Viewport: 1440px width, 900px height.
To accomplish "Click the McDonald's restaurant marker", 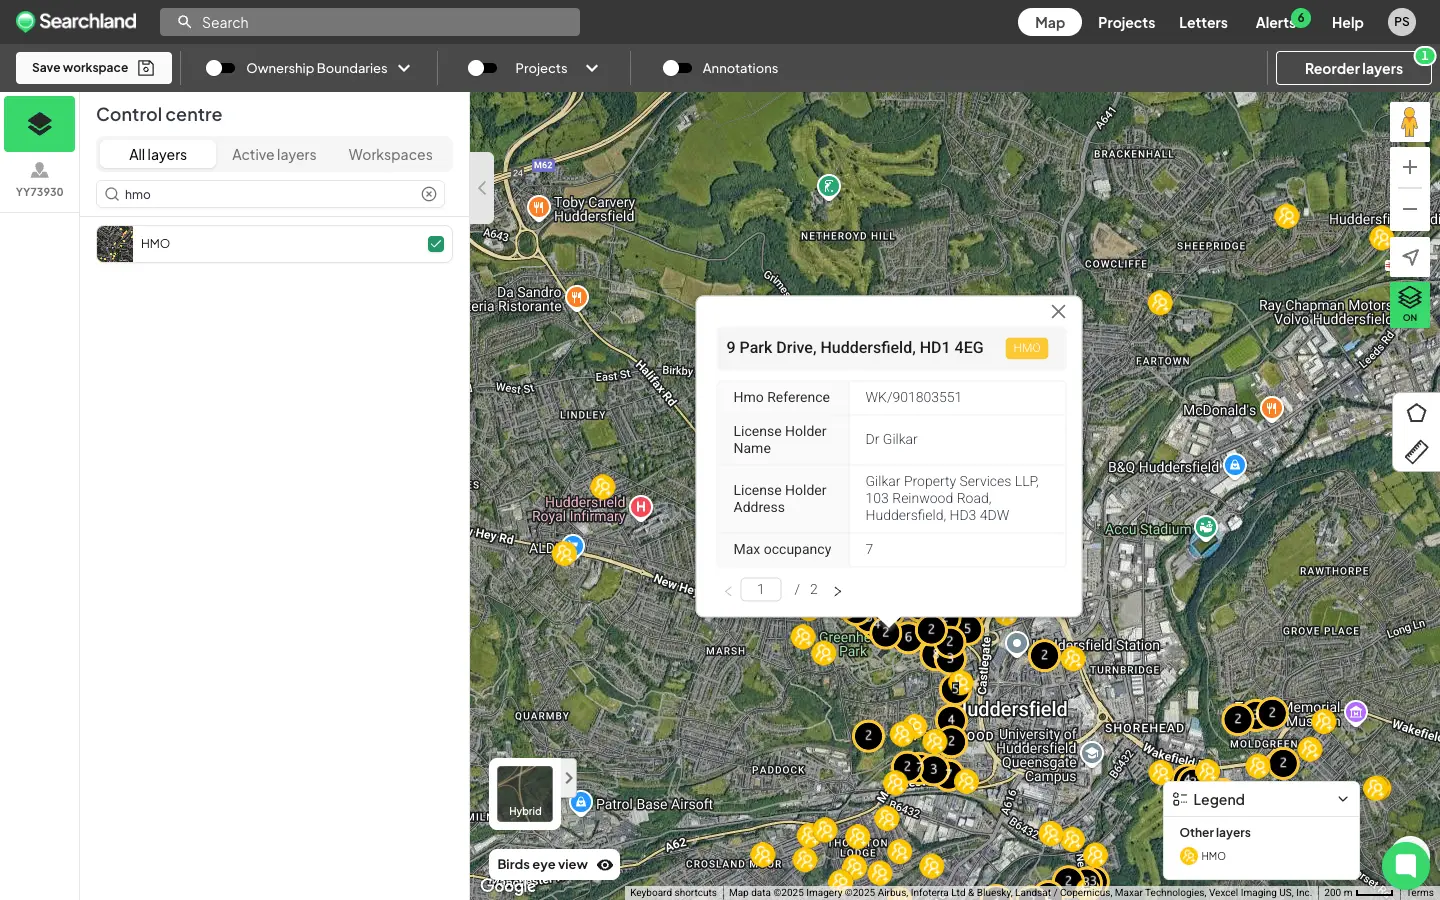I will tap(1272, 407).
